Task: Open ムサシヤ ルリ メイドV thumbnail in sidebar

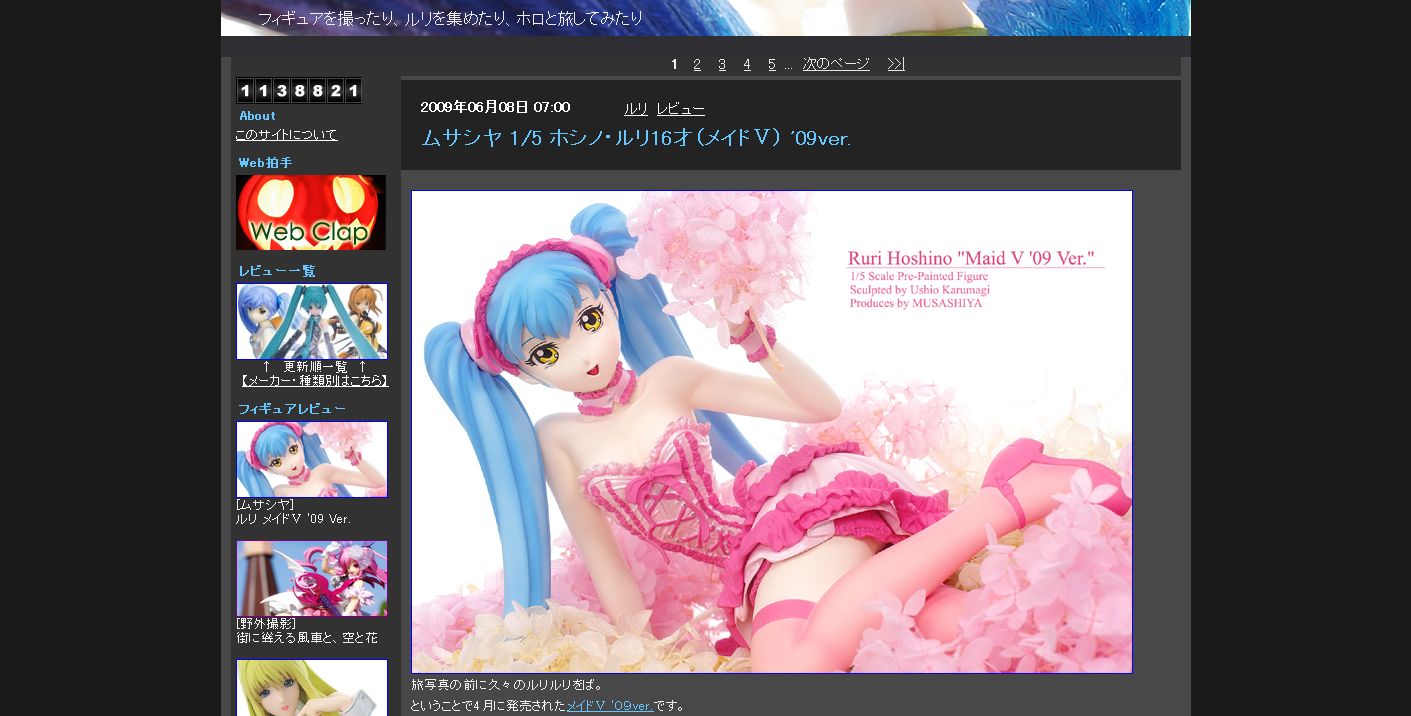Action: 312,459
